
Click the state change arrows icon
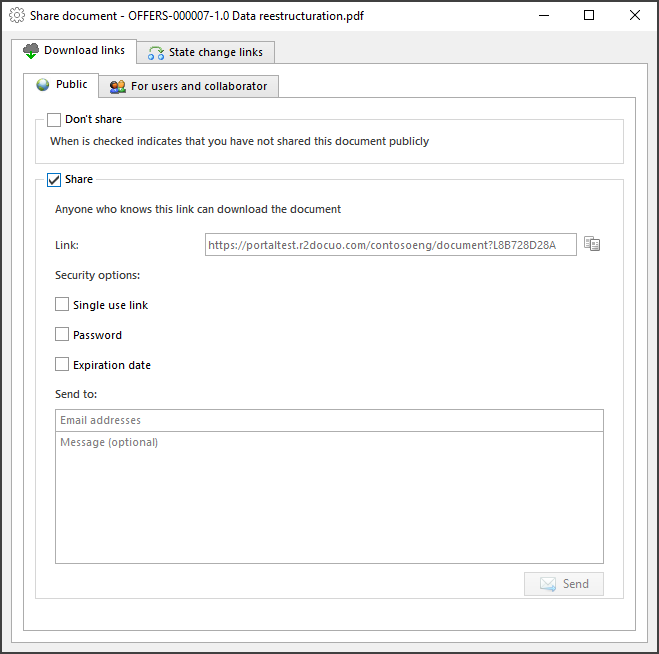pyautogui.click(x=156, y=53)
